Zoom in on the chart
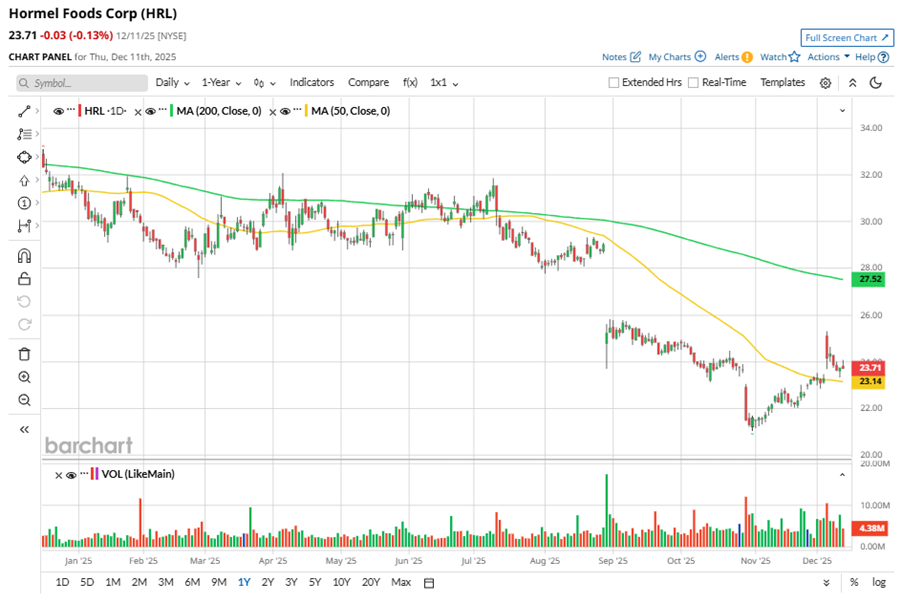Image resolution: width=902 pixels, height=603 pixels. point(24,377)
